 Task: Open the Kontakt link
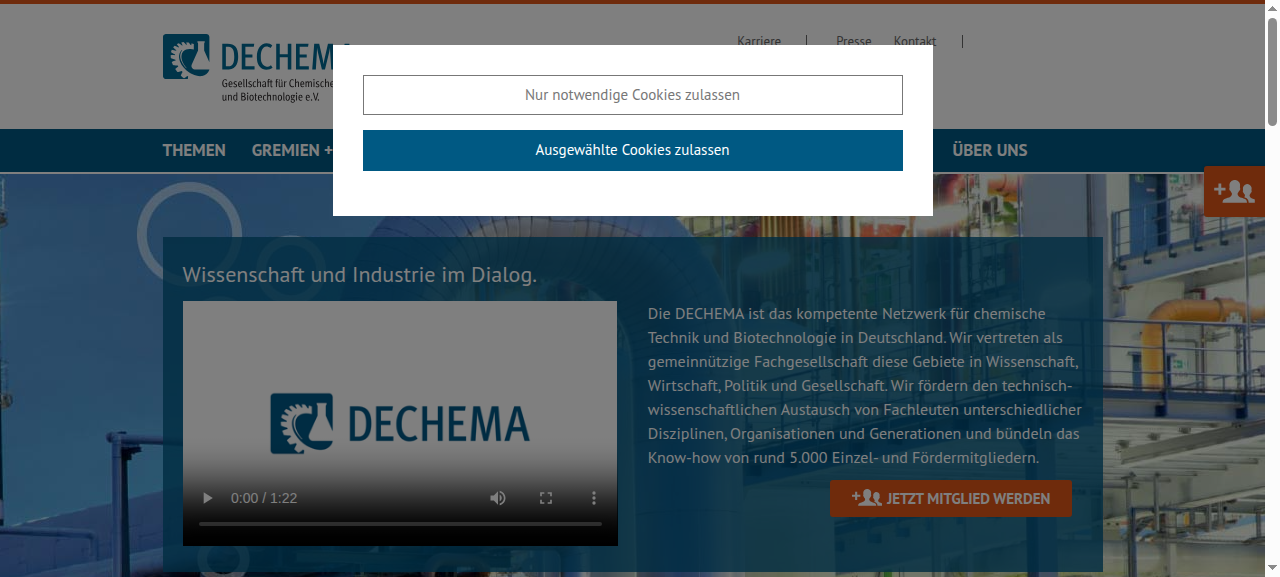915,41
